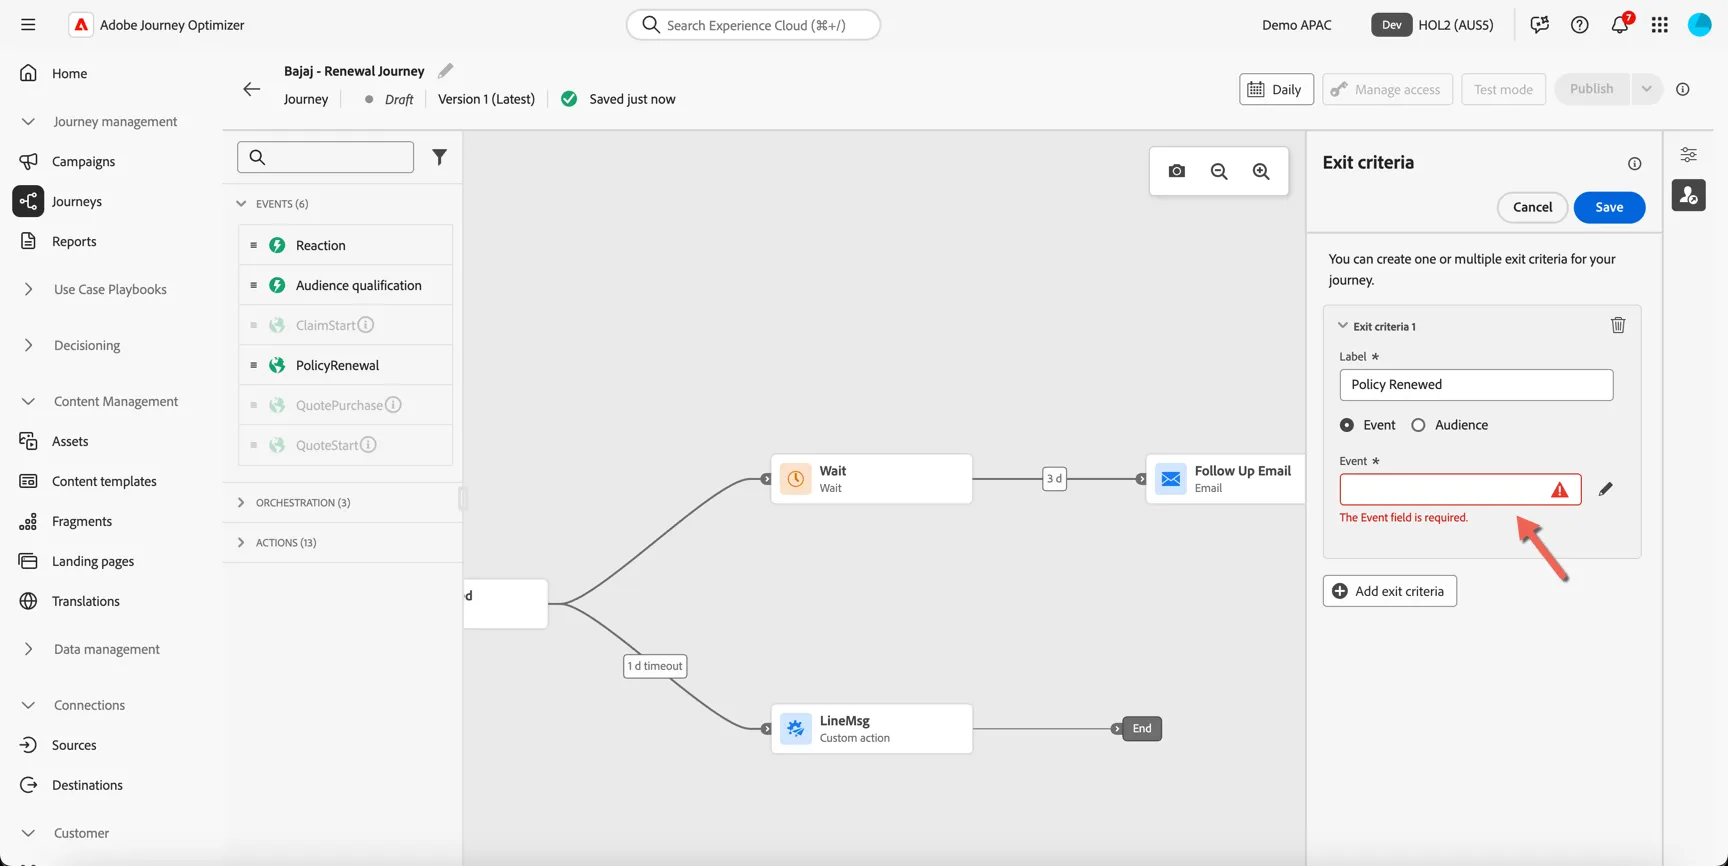Open the help question mark icon
The width and height of the screenshot is (1728, 866).
click(x=1579, y=25)
